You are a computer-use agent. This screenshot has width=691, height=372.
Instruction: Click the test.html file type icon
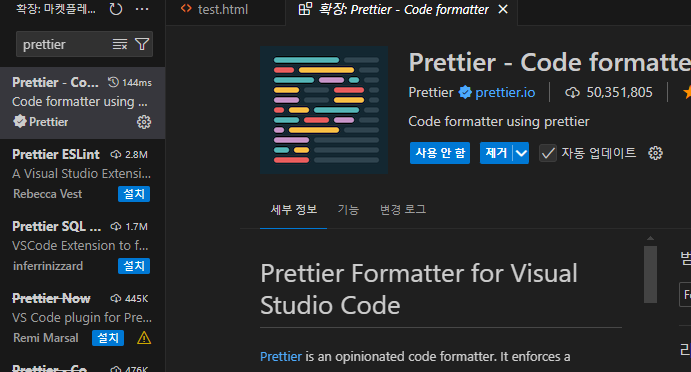pyautogui.click(x=186, y=9)
